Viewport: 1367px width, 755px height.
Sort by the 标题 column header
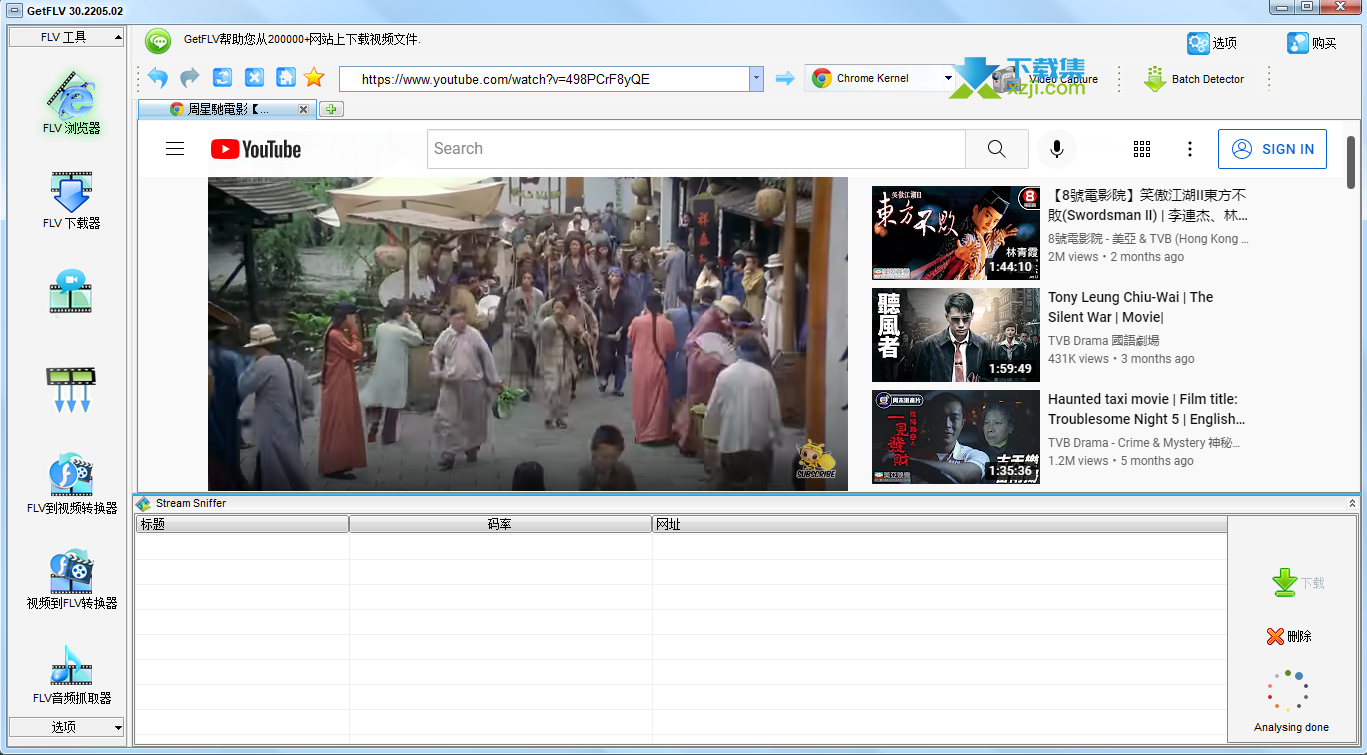(242, 524)
